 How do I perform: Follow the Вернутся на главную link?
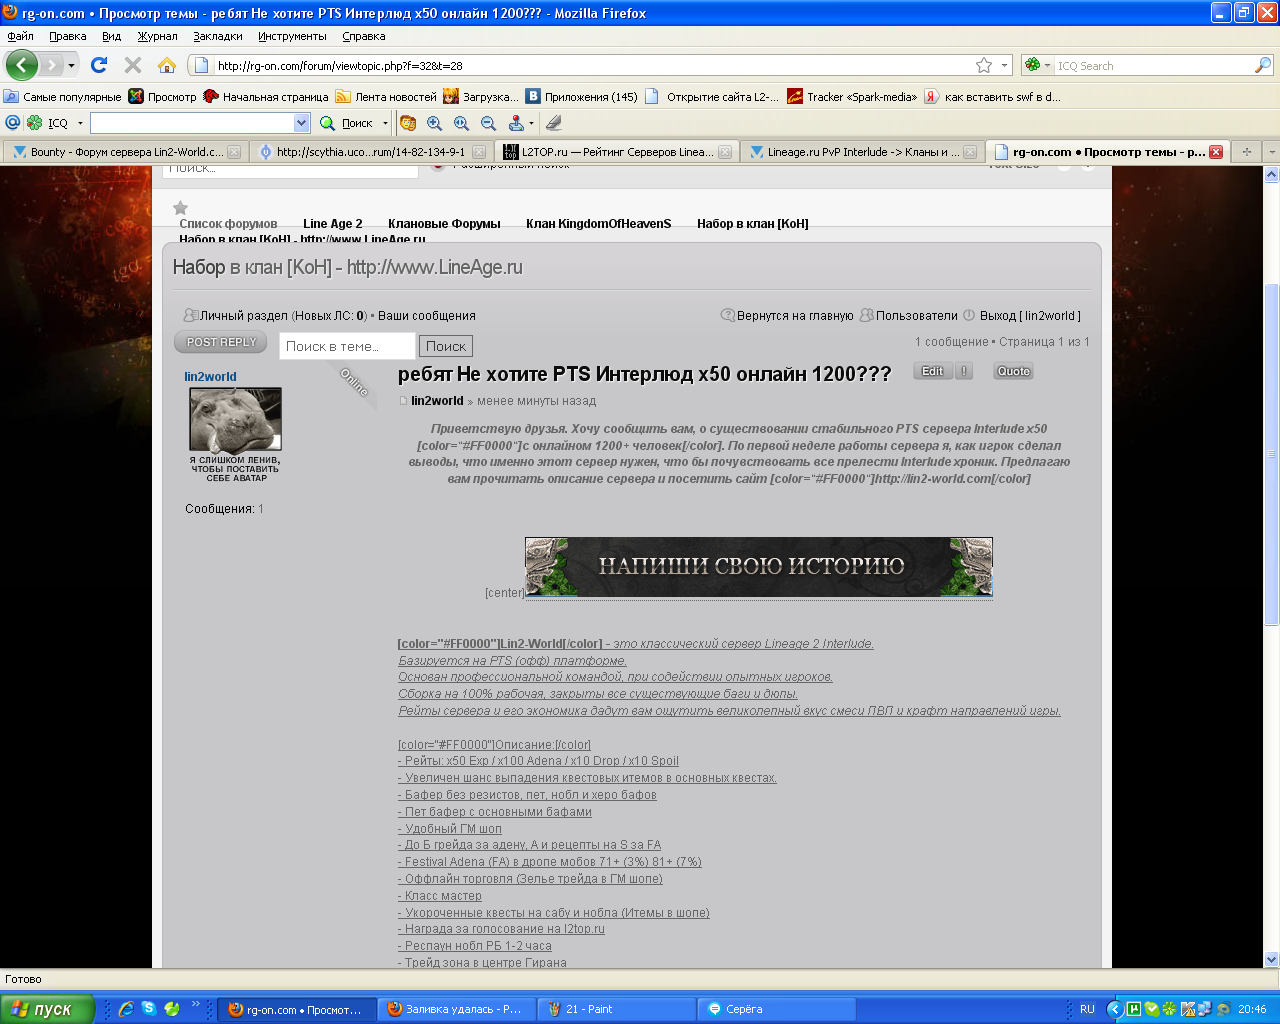[795, 315]
